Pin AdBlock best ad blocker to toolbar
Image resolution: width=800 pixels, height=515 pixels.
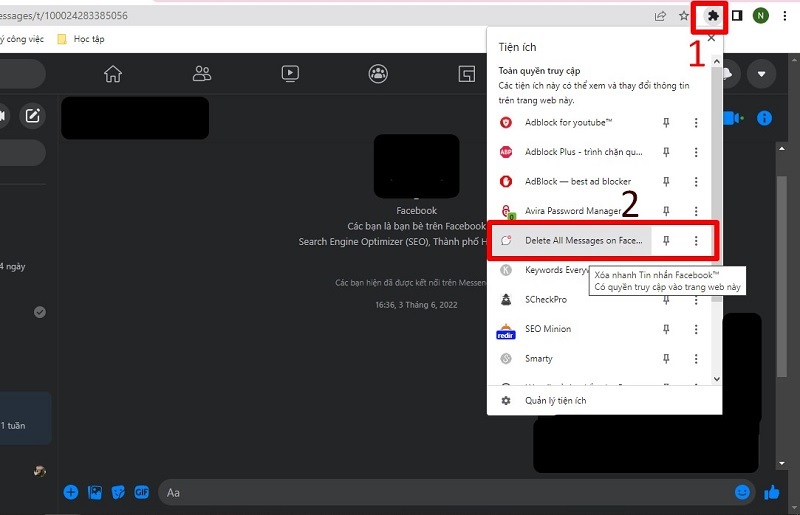coord(666,182)
